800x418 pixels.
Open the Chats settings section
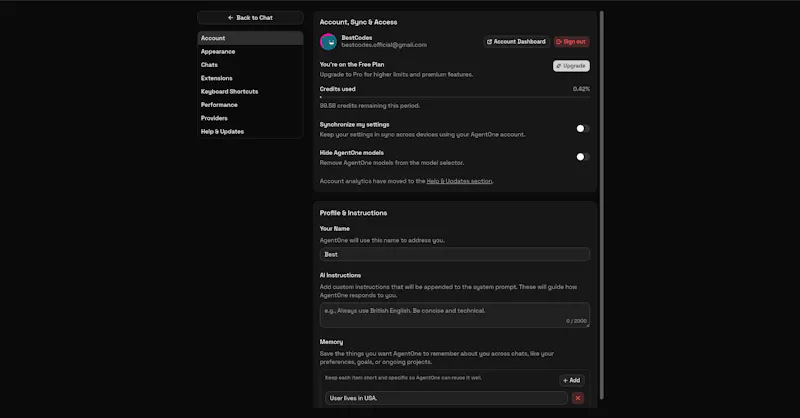(250, 65)
